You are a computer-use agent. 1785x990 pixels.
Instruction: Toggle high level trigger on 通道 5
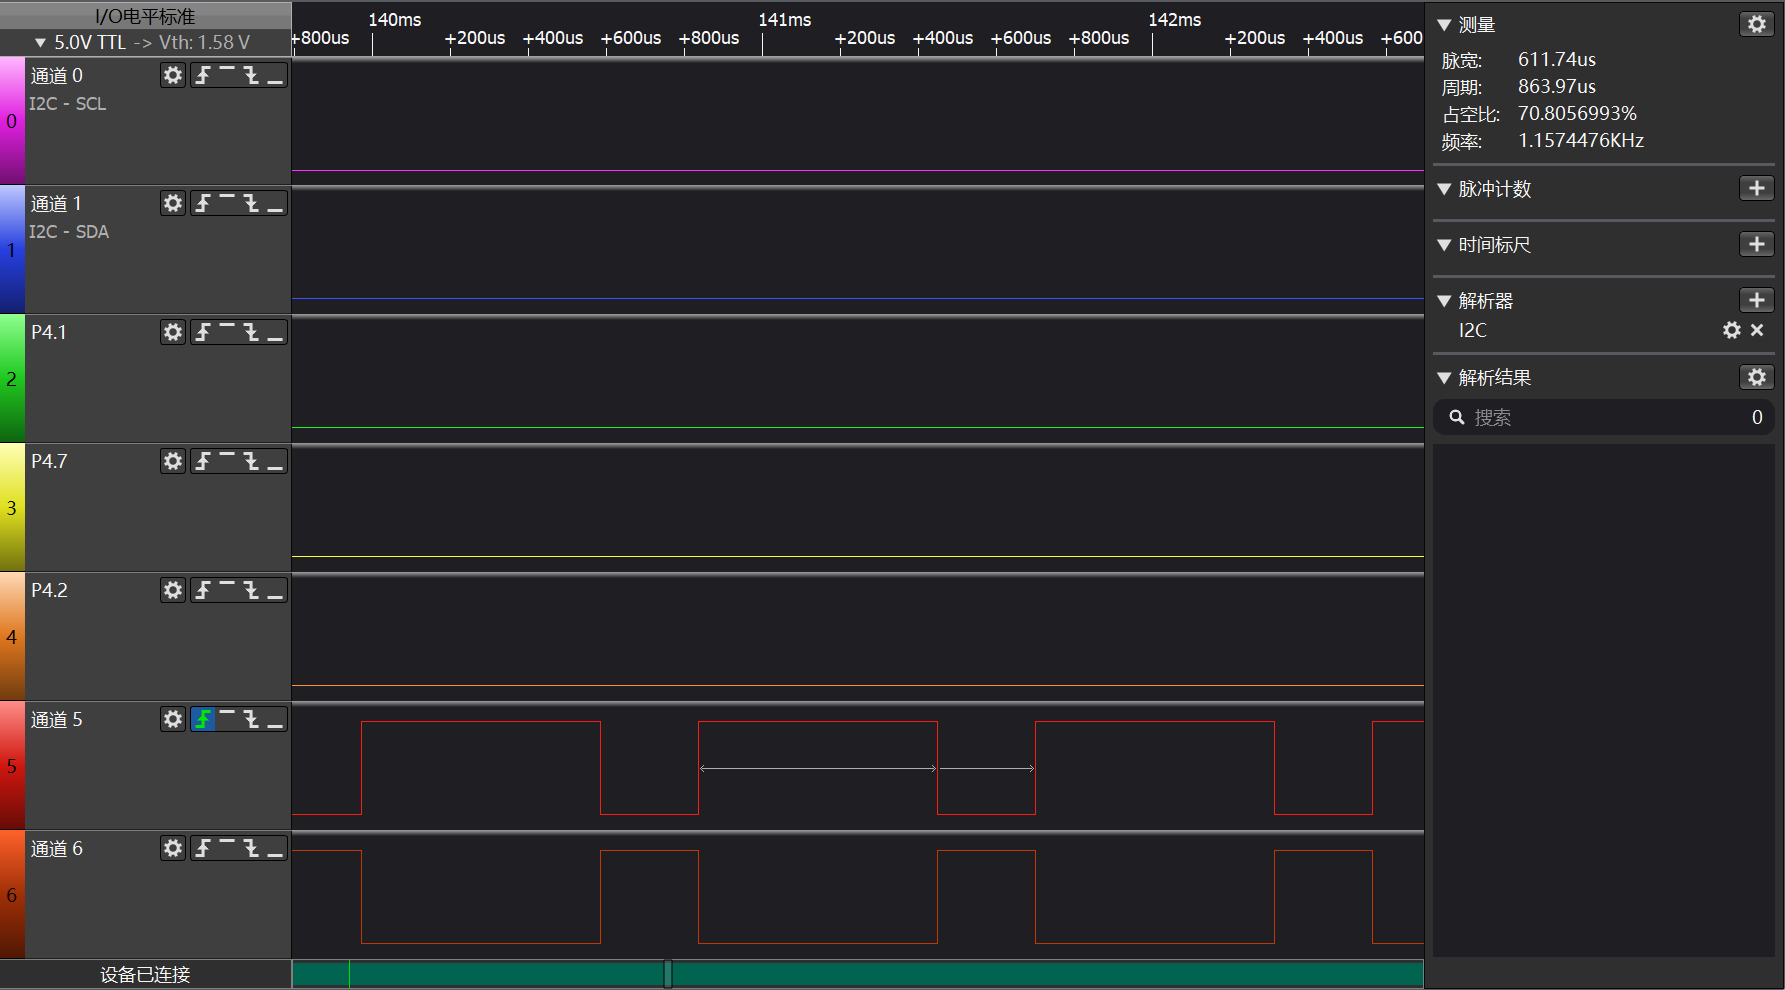(227, 719)
